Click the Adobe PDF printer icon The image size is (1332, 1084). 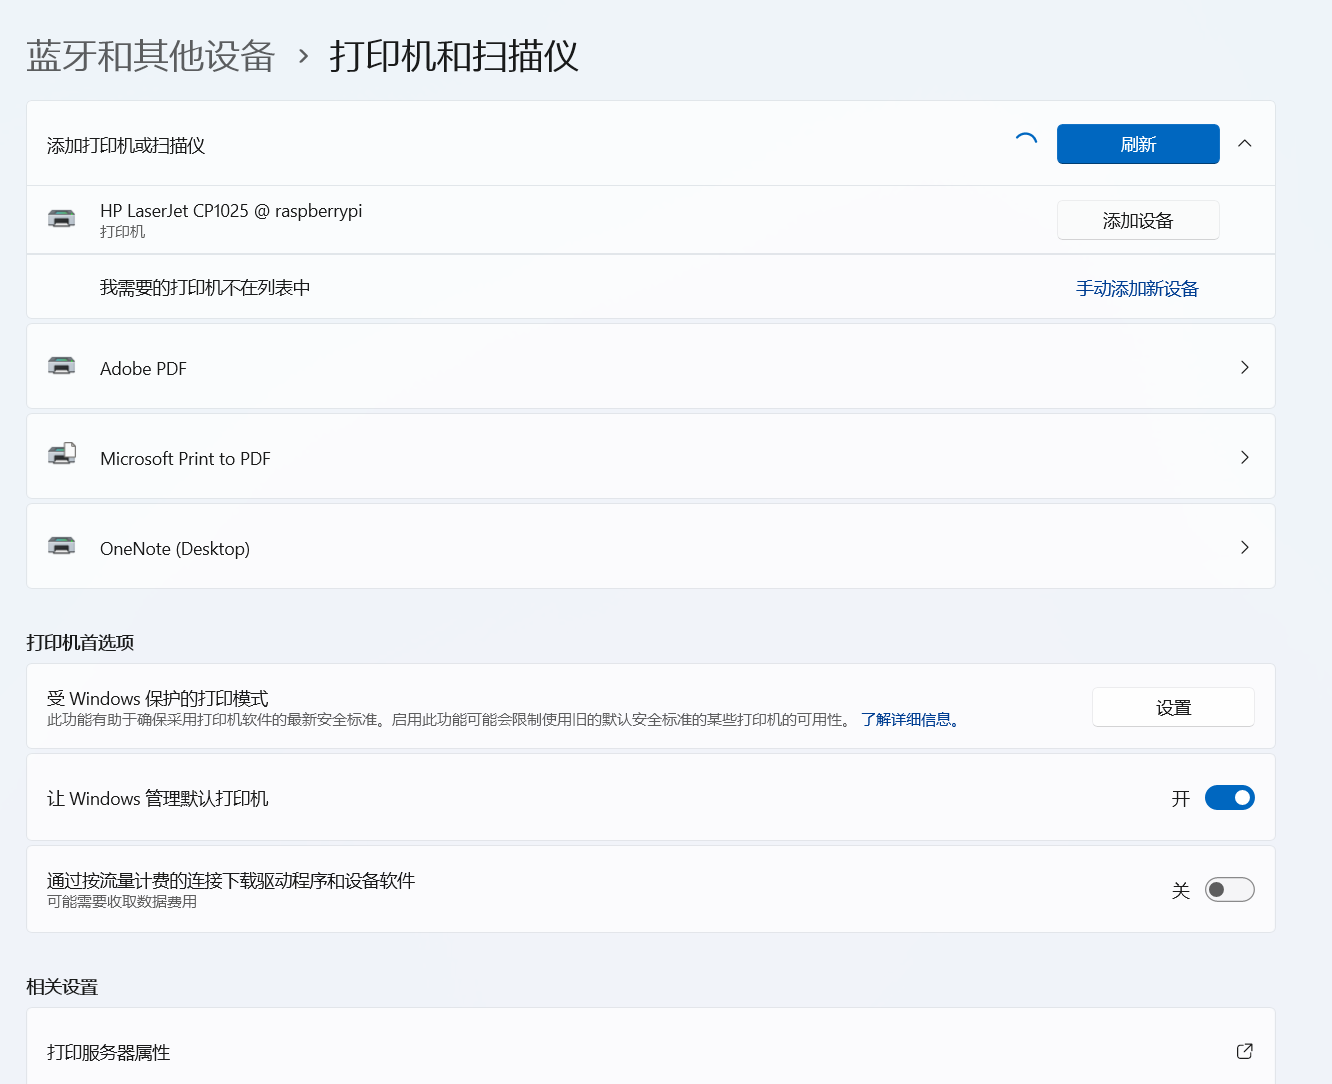[62, 366]
